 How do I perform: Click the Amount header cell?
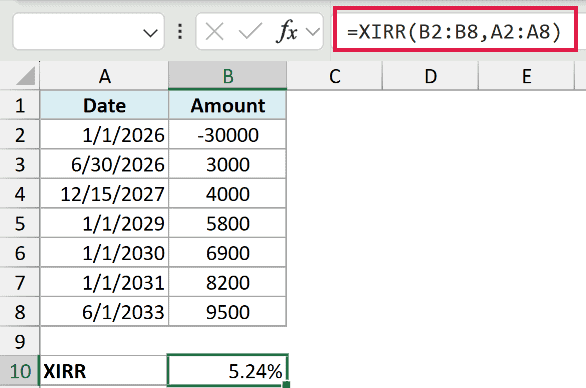228,105
